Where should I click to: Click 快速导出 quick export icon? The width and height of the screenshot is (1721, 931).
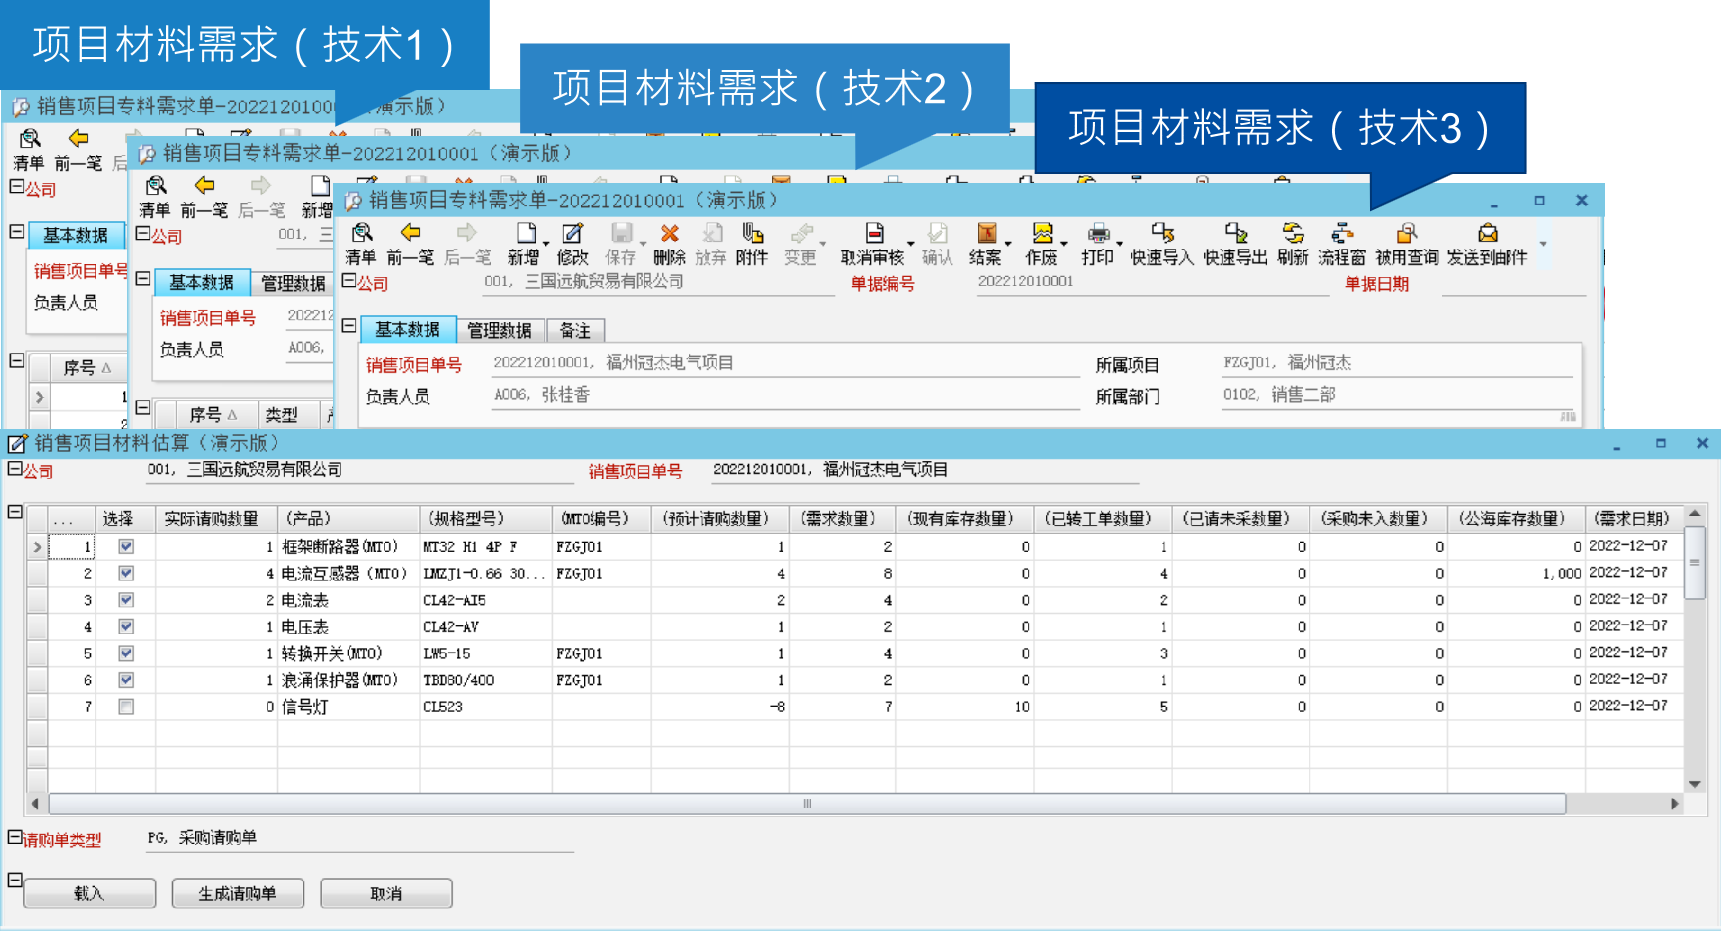(1236, 233)
